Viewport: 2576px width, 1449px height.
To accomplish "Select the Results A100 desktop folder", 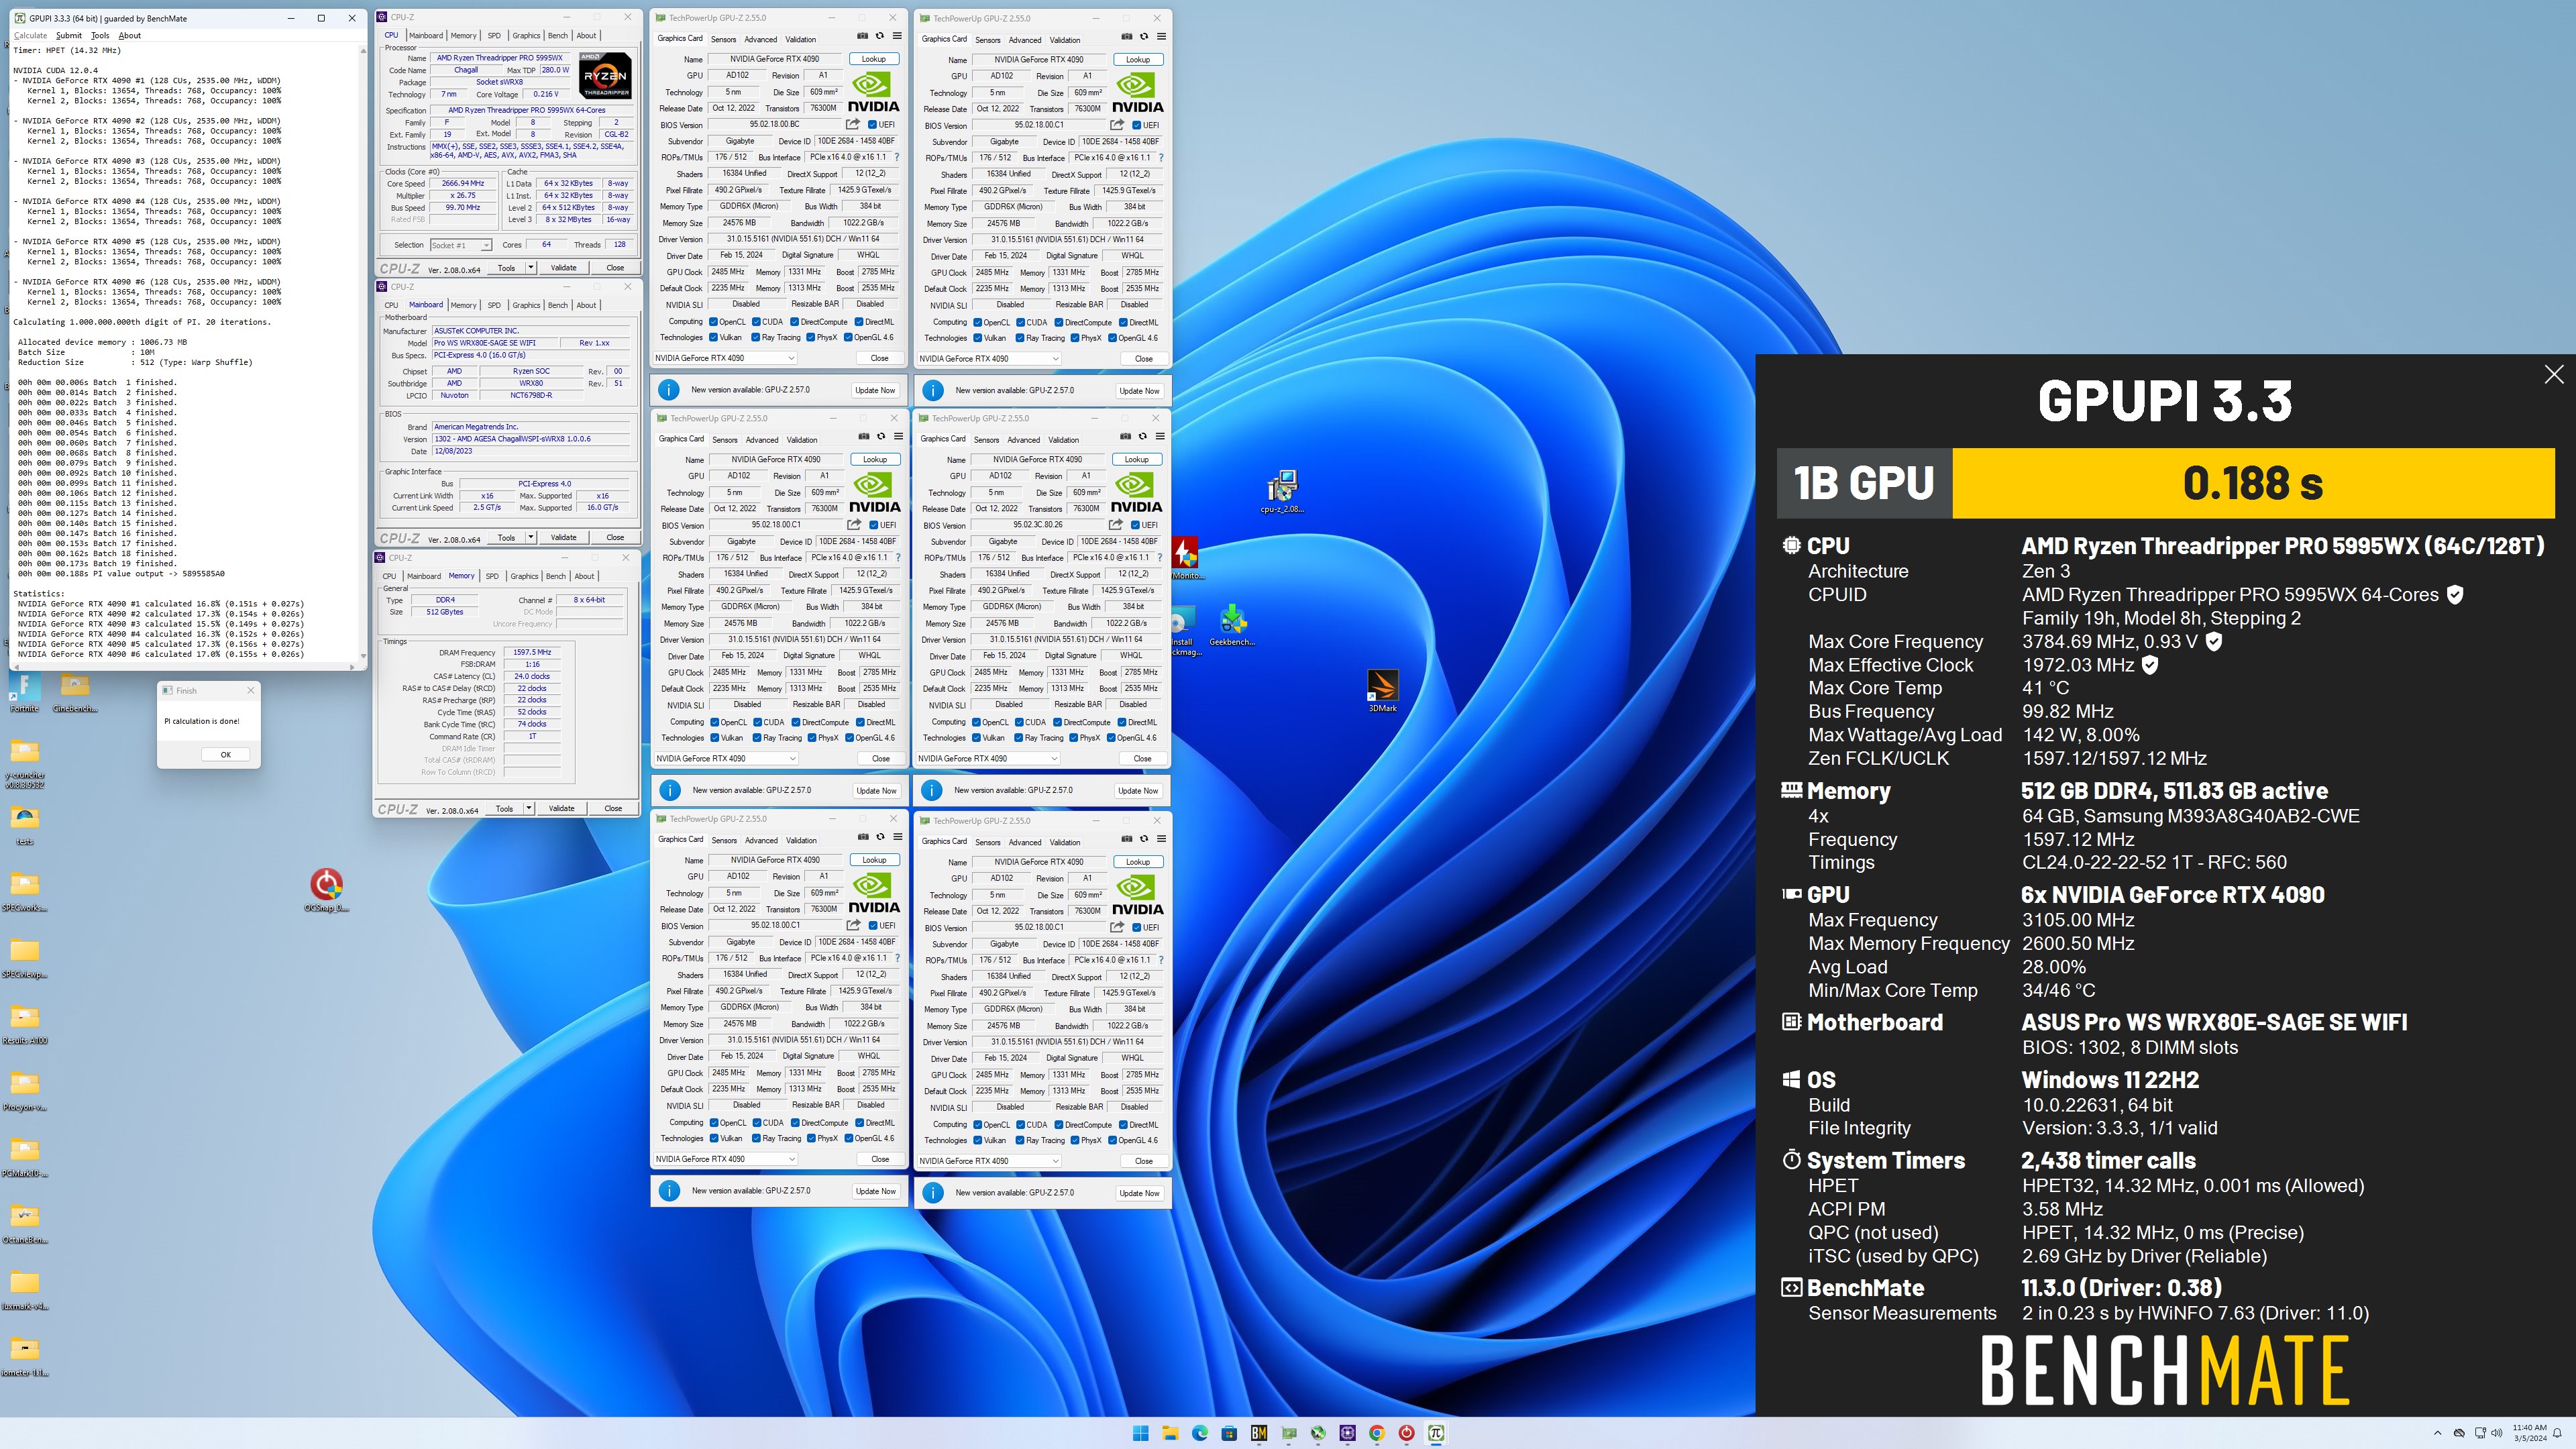I will click(x=24, y=1023).
